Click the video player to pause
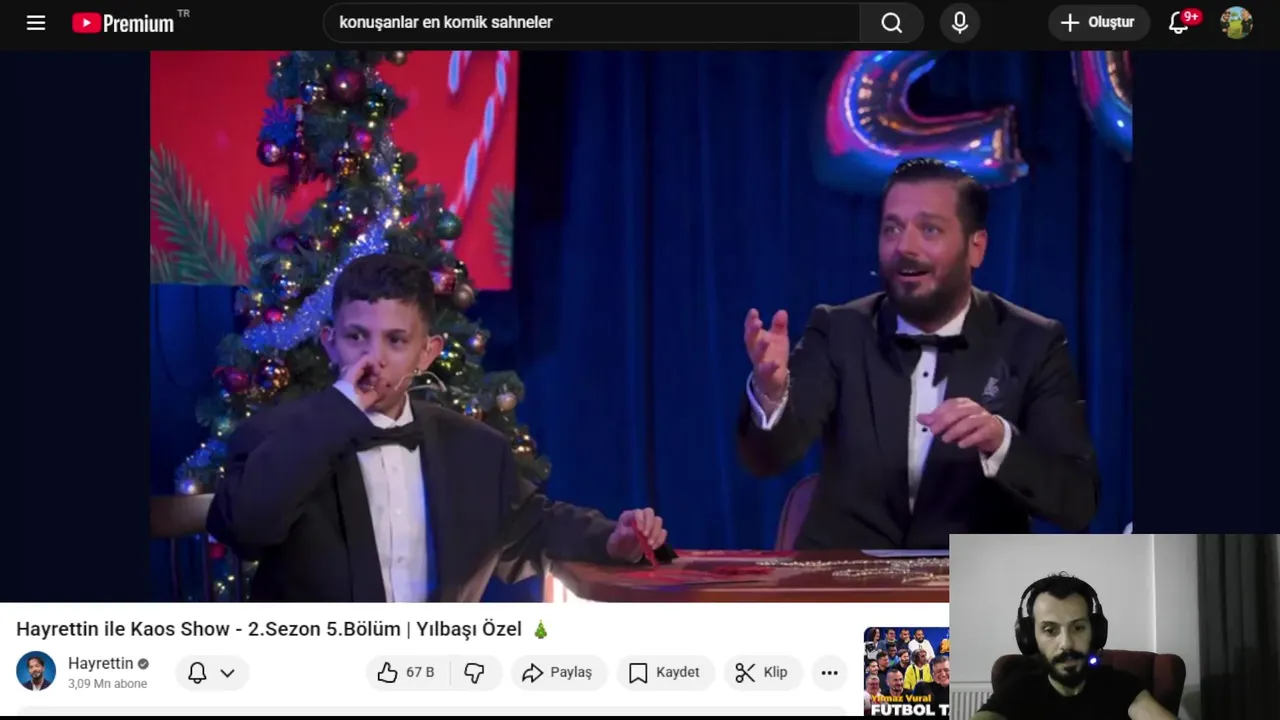The height and width of the screenshot is (720, 1280). [x=640, y=326]
